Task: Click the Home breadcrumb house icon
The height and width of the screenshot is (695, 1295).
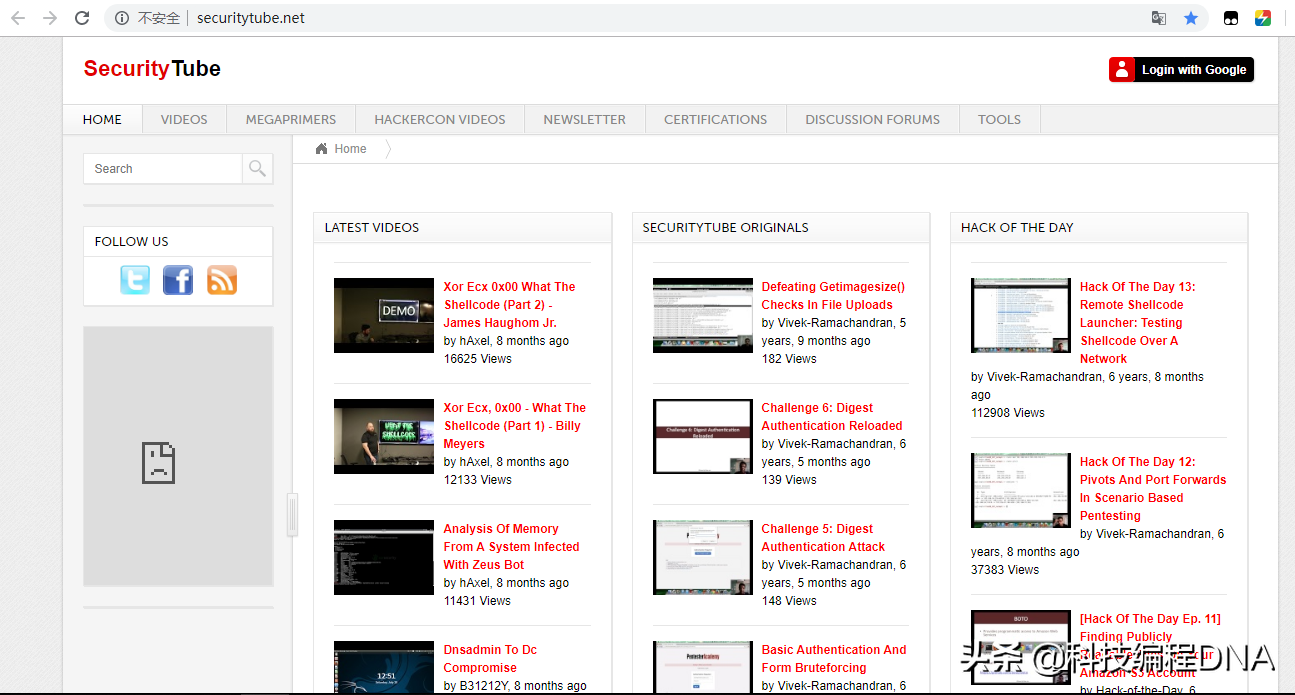Action: [x=321, y=149]
